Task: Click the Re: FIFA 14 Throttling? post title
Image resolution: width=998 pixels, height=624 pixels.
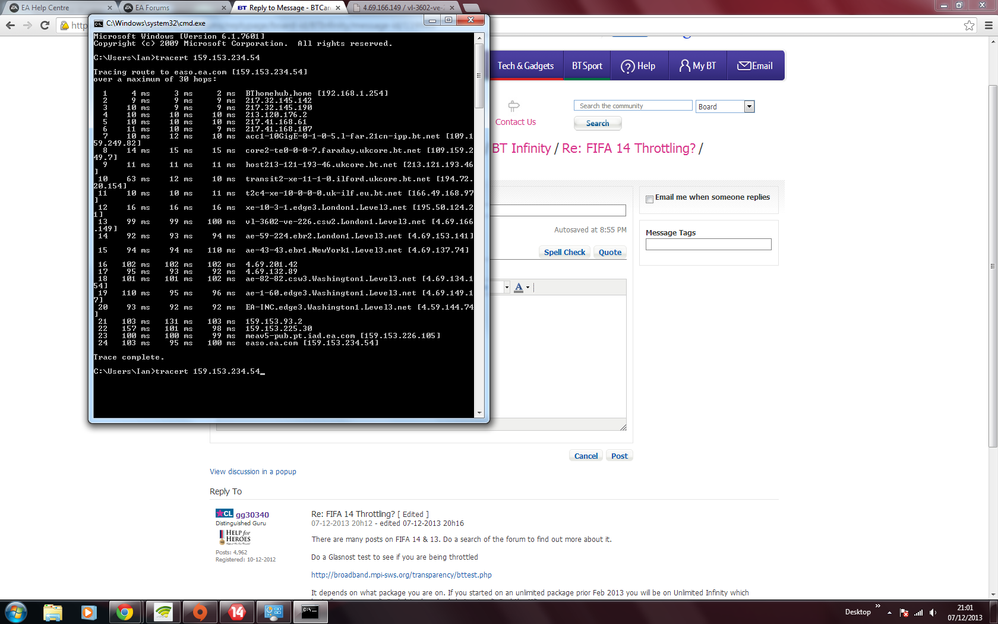Action: tap(353, 514)
